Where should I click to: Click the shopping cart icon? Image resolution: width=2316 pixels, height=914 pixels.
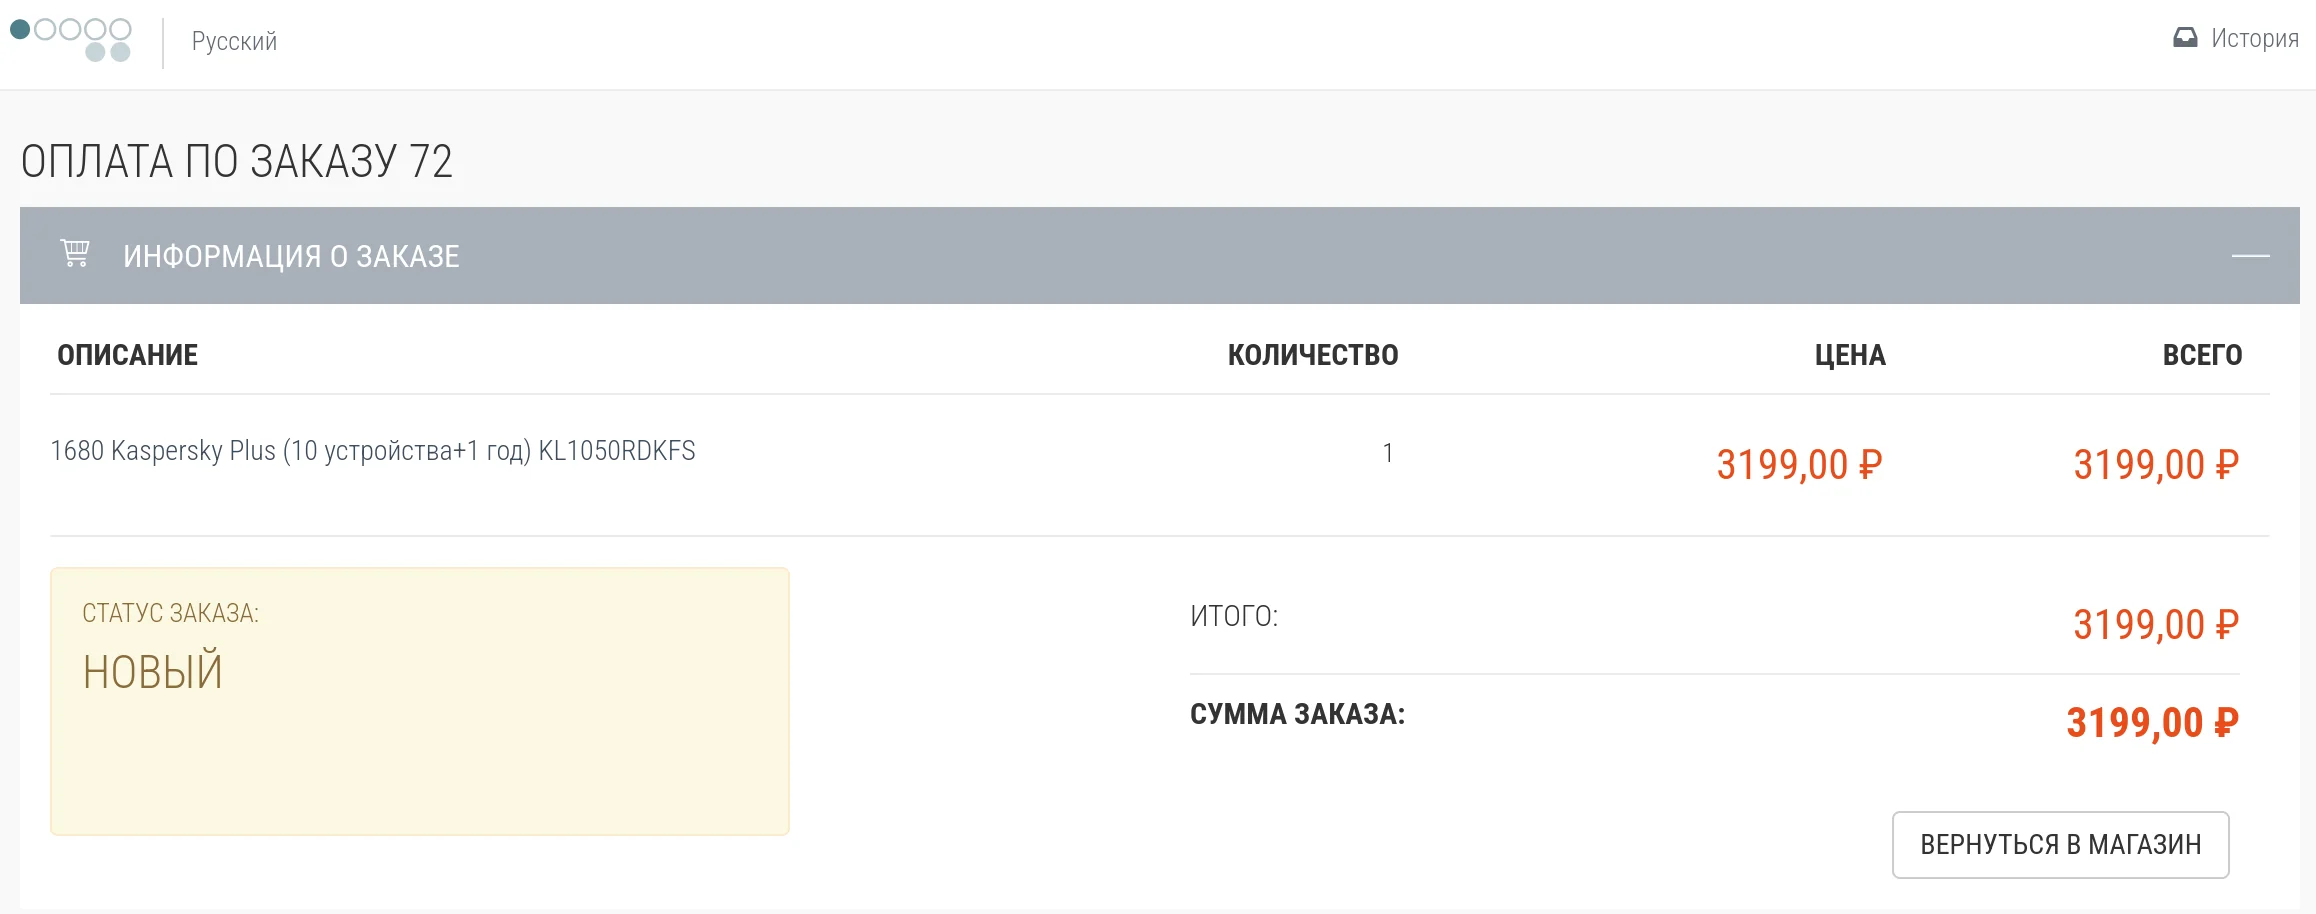(75, 254)
